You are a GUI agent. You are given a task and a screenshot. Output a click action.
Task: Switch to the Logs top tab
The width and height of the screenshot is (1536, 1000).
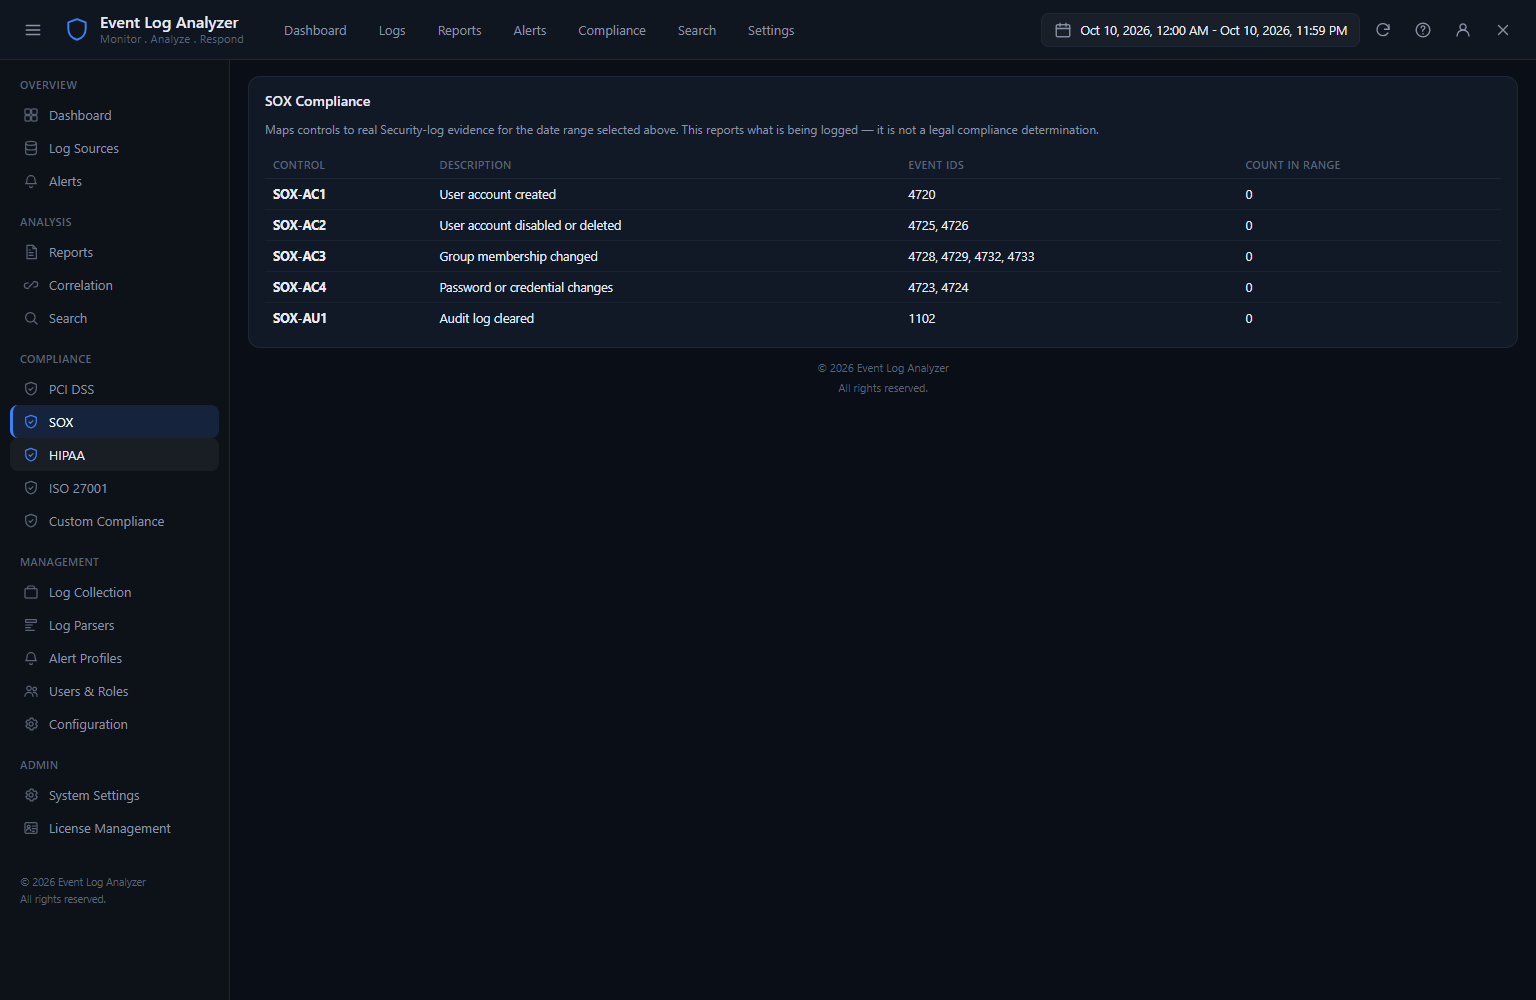[x=392, y=30]
